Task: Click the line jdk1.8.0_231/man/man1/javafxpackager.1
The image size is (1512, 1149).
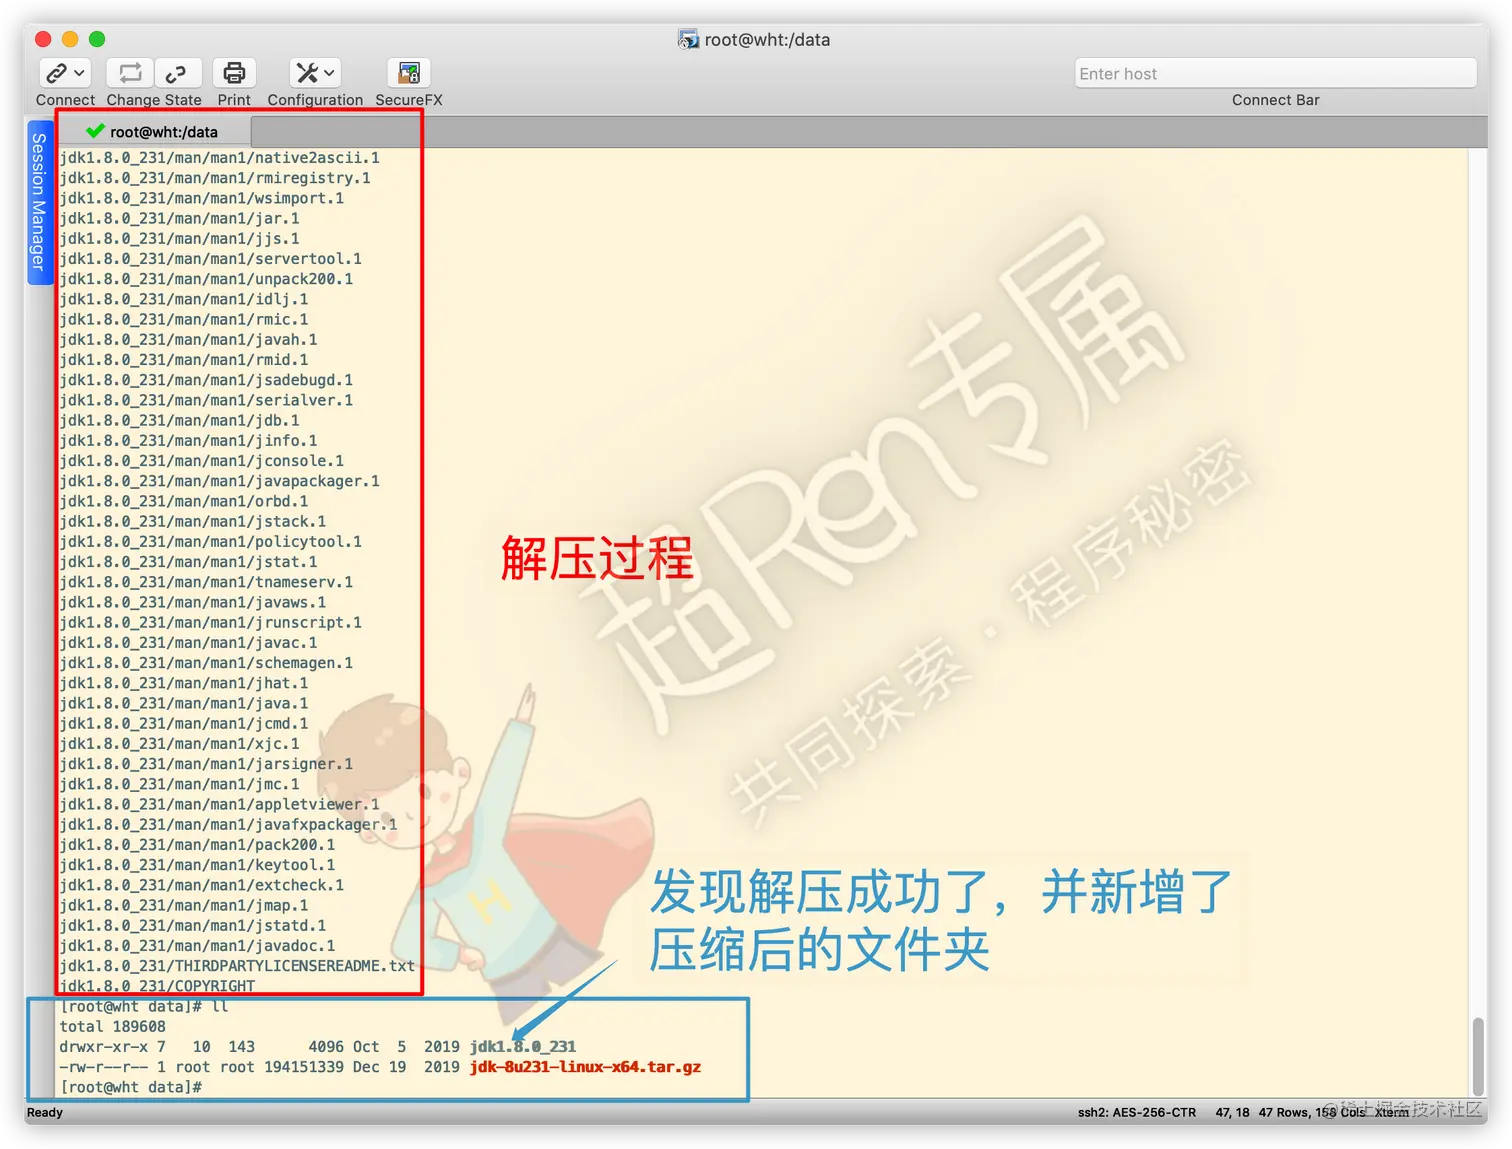Action: 229,824
